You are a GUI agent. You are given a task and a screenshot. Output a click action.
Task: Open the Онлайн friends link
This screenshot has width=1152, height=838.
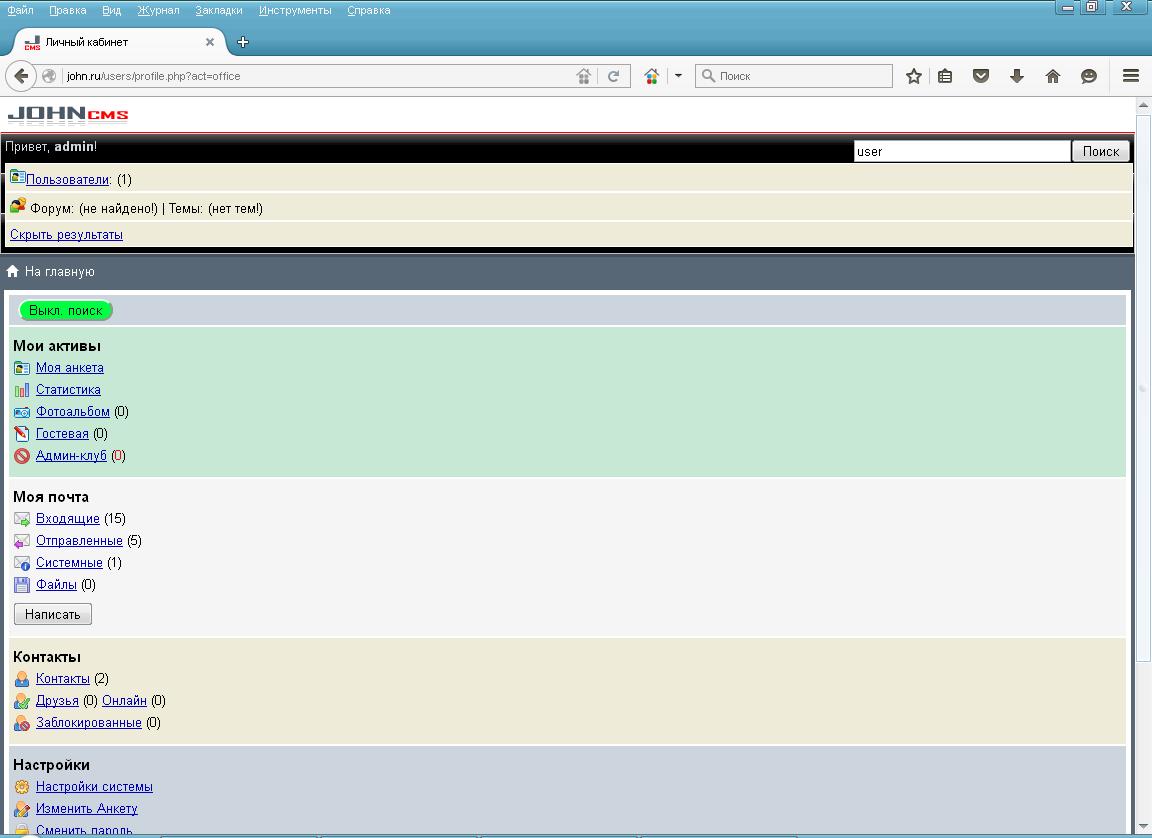124,701
